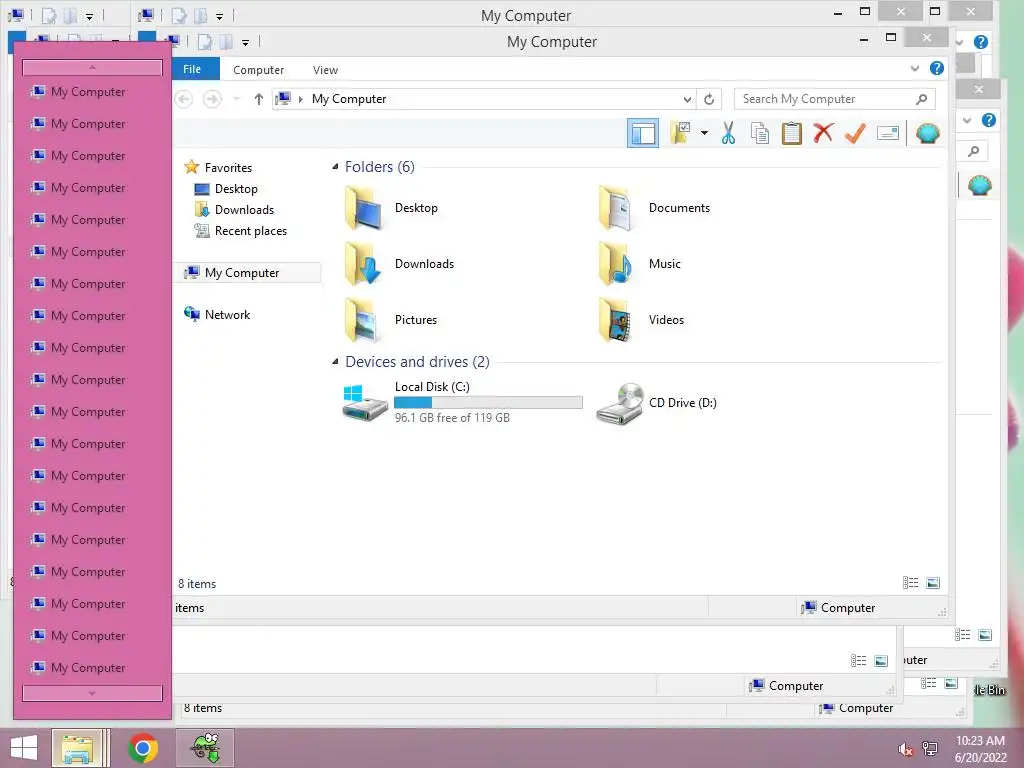
Task: Select the Local Disk (C:) drive
Action: (462, 402)
